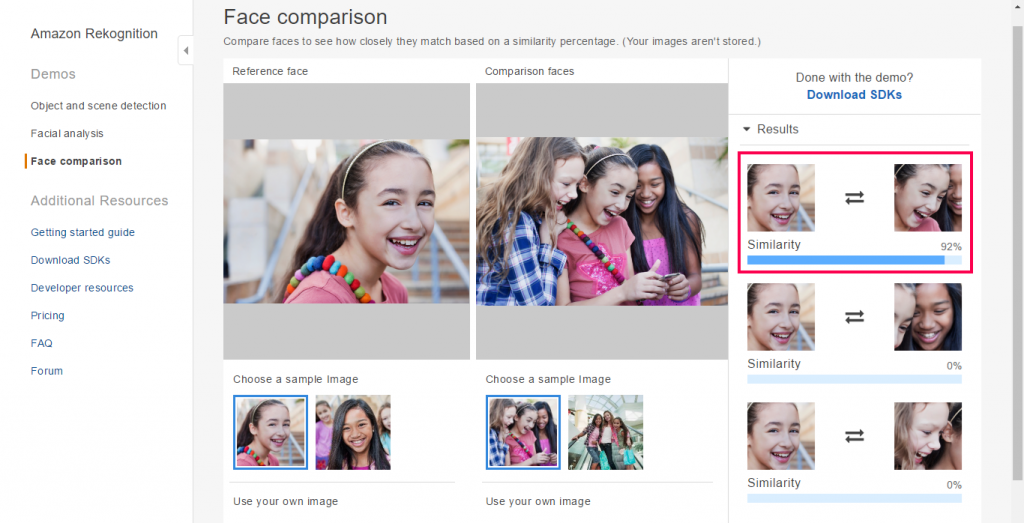The height and width of the screenshot is (523, 1024).
Task: Click the Additional Resources heading
Action: [99, 200]
